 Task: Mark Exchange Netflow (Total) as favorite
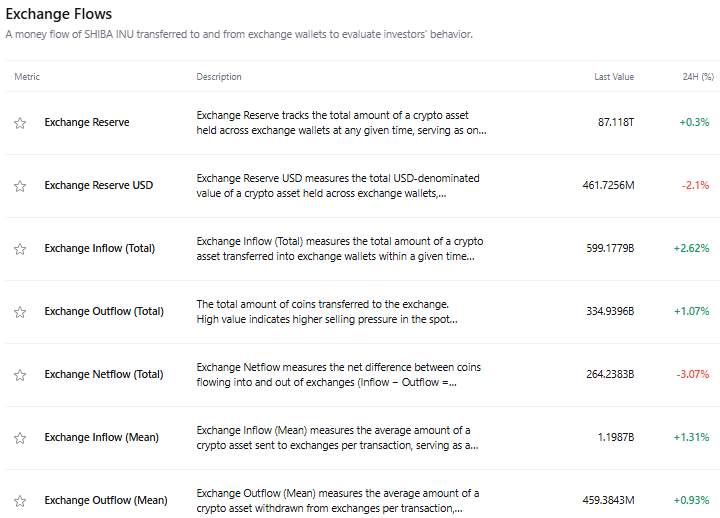click(20, 375)
